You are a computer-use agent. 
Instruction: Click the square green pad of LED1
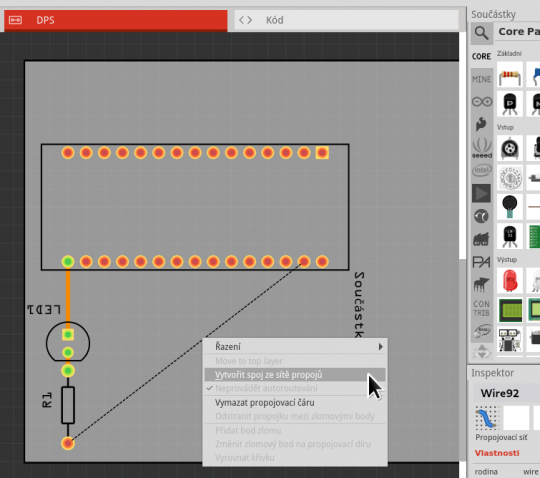[68, 334]
